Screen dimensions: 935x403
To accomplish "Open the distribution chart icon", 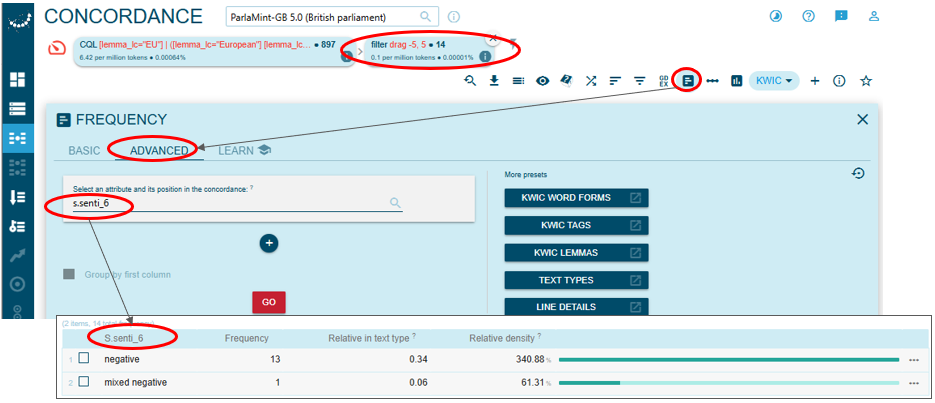I will pos(736,81).
